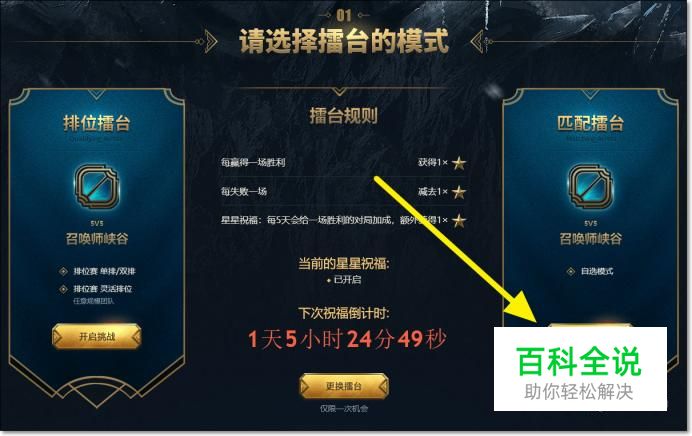Screen dimensions: 692x436
Task: Click the 匹配擂台 Summoner's Rift map emblem
Action: (x=590, y=187)
